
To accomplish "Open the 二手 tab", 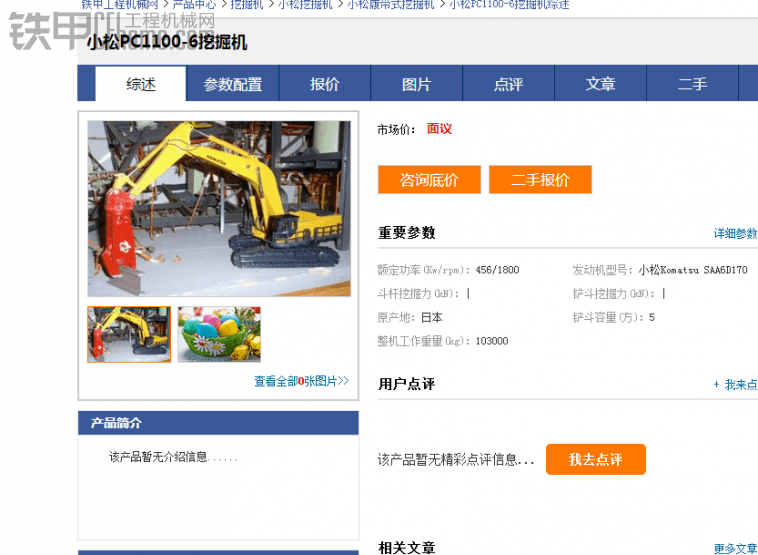I will 692,84.
